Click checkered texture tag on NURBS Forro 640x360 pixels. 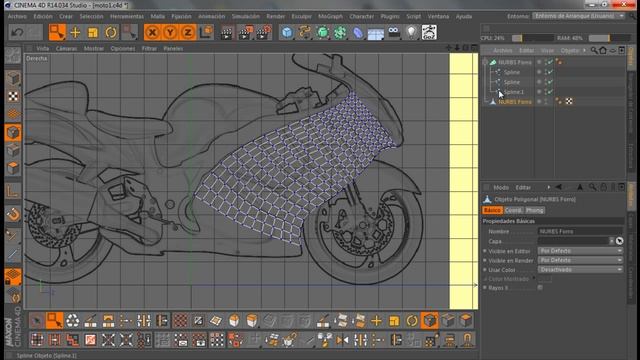pos(569,101)
